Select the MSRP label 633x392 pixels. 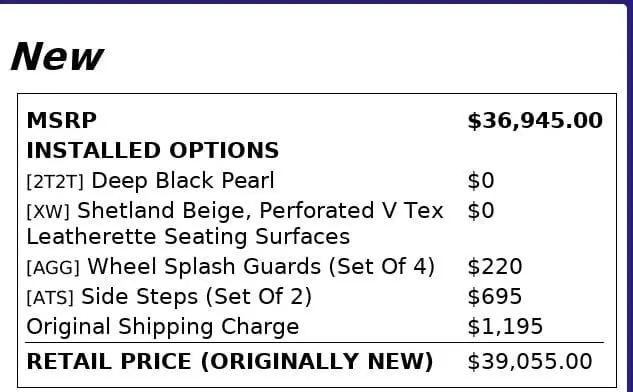61,120
